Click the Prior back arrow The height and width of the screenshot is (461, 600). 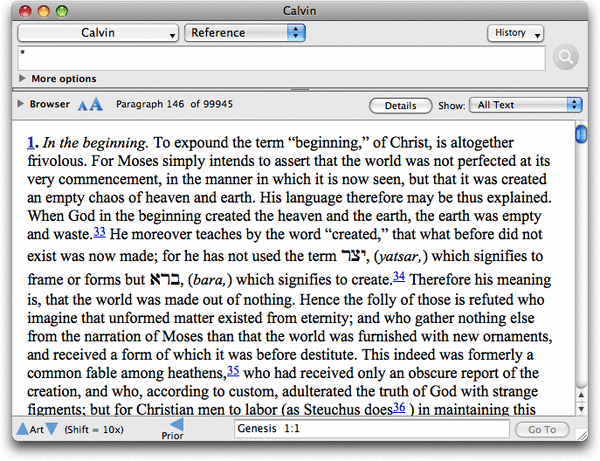click(x=176, y=424)
